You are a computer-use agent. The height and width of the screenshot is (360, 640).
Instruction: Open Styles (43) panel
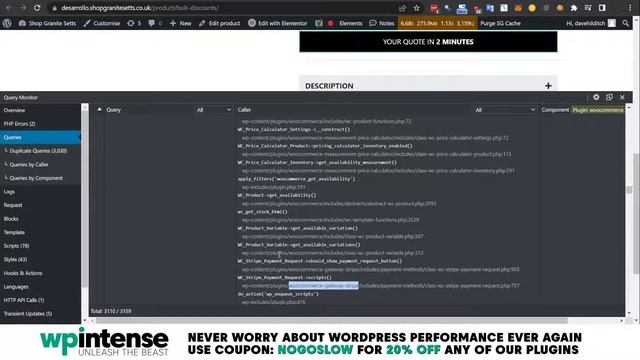coord(40,259)
